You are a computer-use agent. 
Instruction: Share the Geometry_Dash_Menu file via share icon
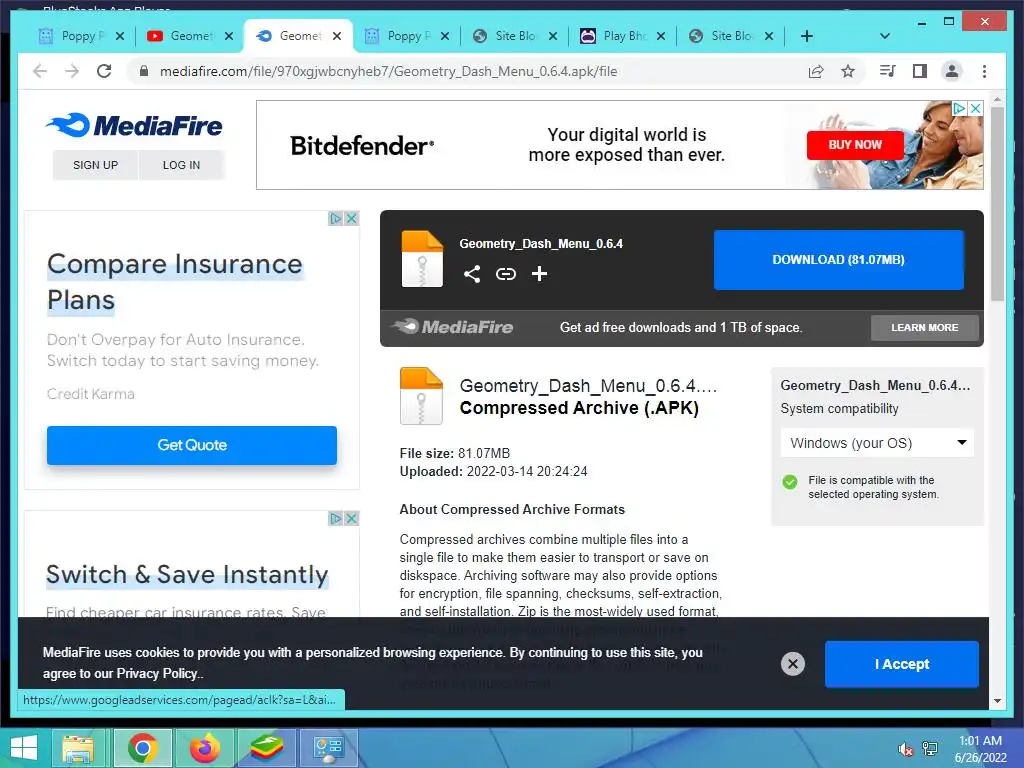point(472,274)
